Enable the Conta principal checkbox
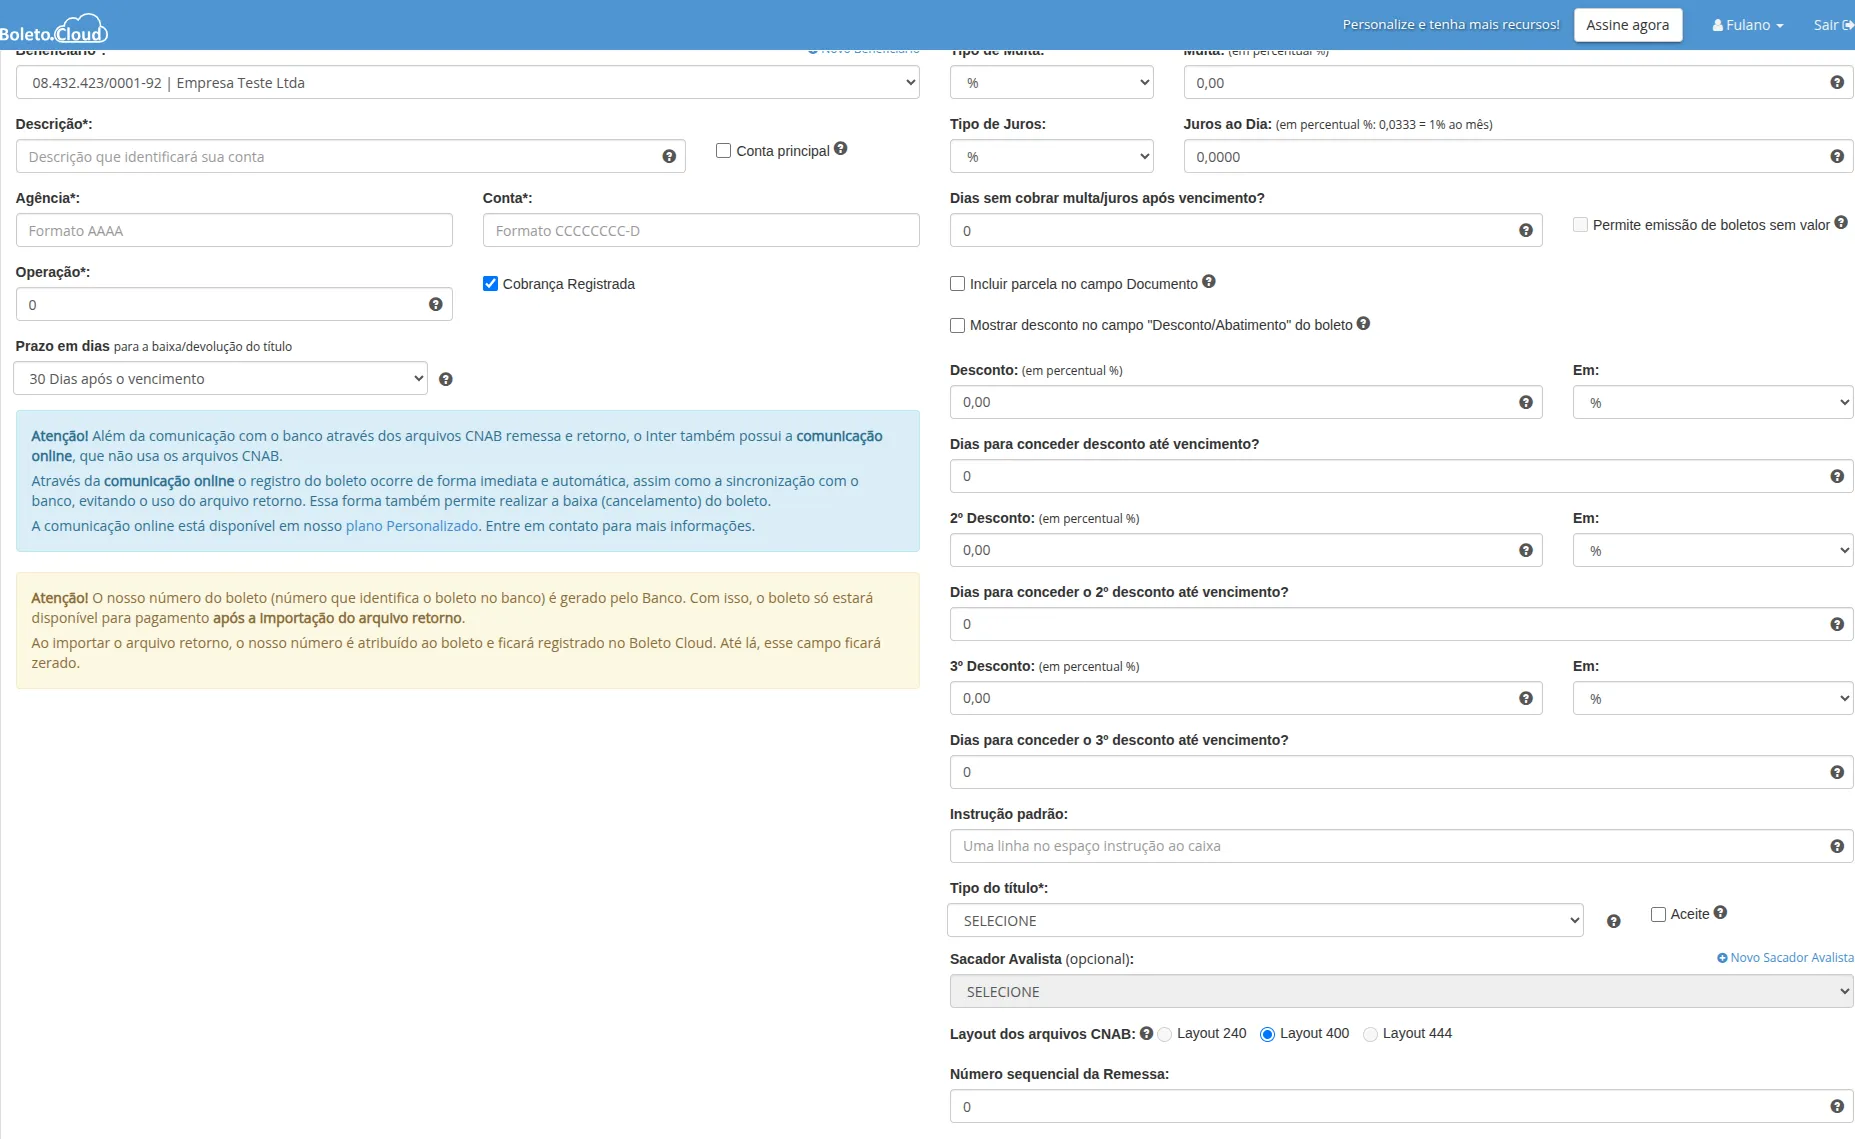Viewport: 1855px width, 1139px height. click(723, 151)
